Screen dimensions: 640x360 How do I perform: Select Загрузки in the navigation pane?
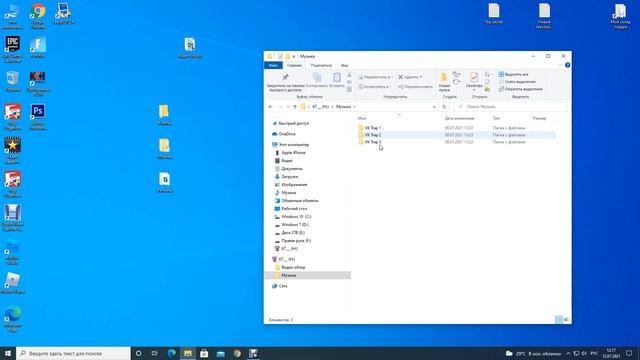tap(286, 176)
